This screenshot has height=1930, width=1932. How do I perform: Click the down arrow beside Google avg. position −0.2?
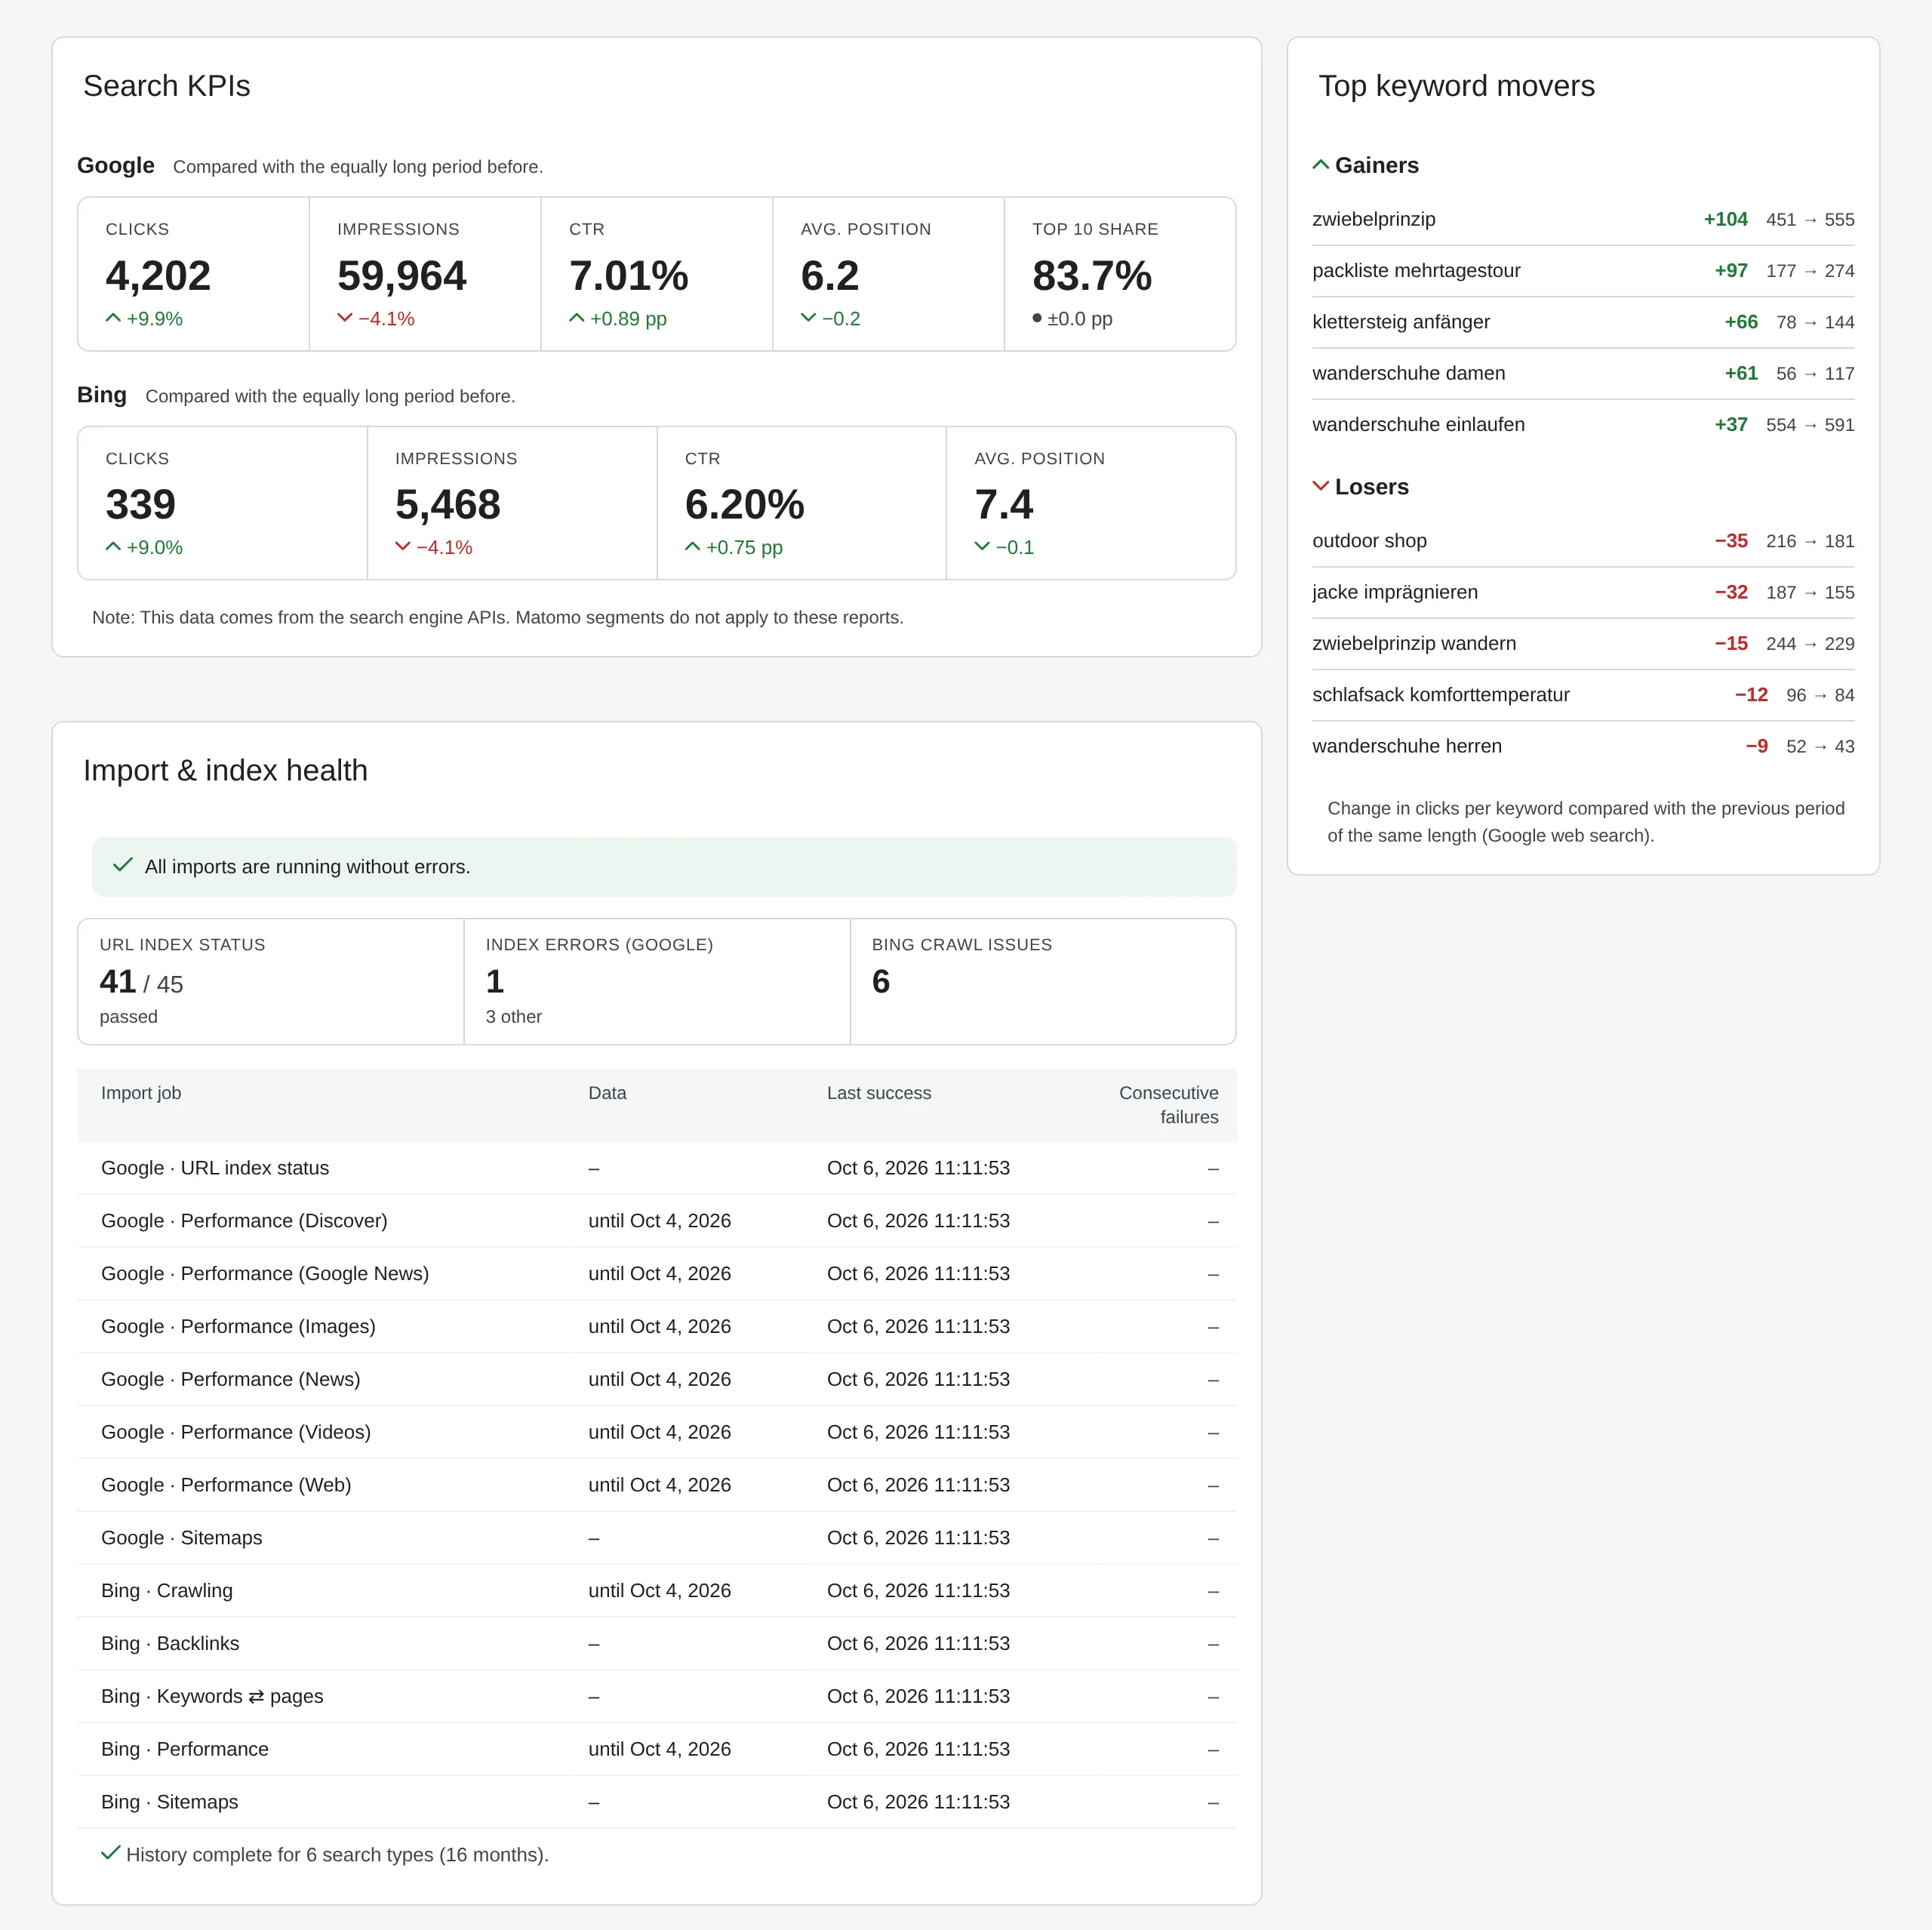tap(809, 318)
